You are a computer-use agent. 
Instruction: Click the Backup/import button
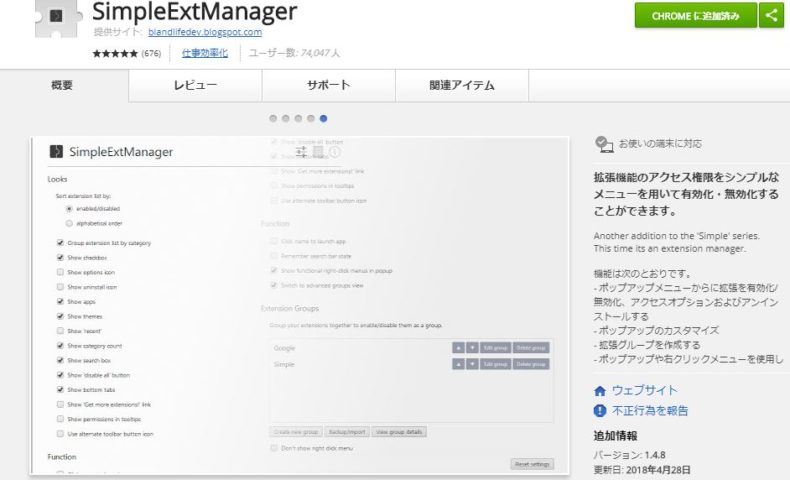(x=347, y=432)
